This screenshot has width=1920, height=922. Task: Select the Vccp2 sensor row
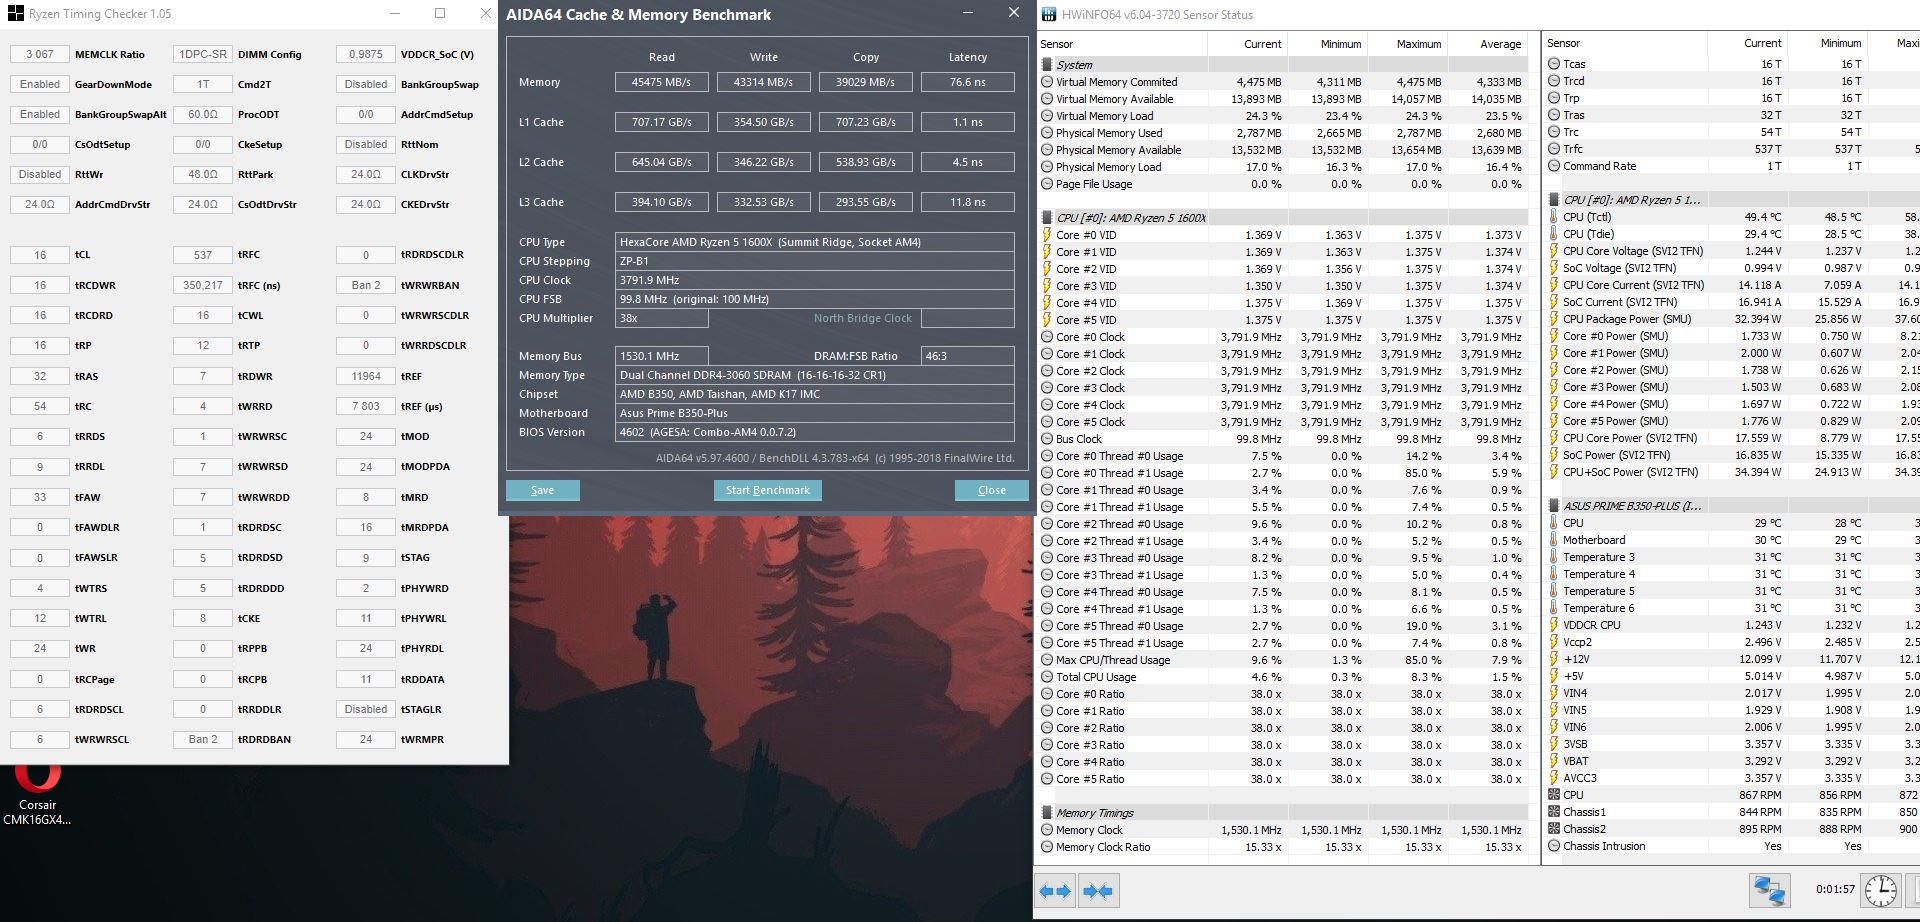[1732, 642]
